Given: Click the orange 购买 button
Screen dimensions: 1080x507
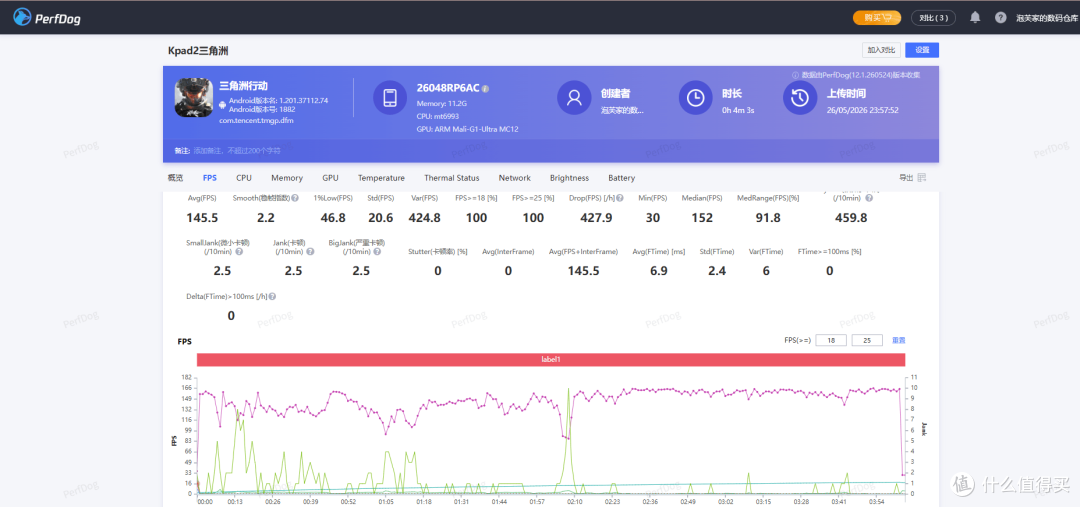Looking at the screenshot, I should pos(877,18).
